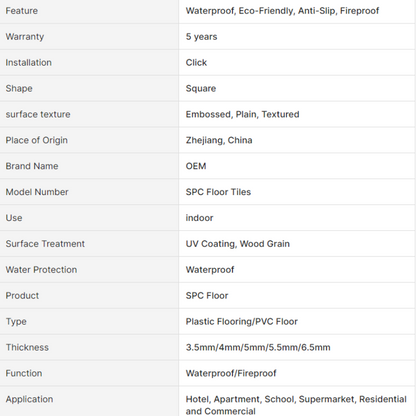Click the 'Zhejiang, China' origin value

point(219,140)
